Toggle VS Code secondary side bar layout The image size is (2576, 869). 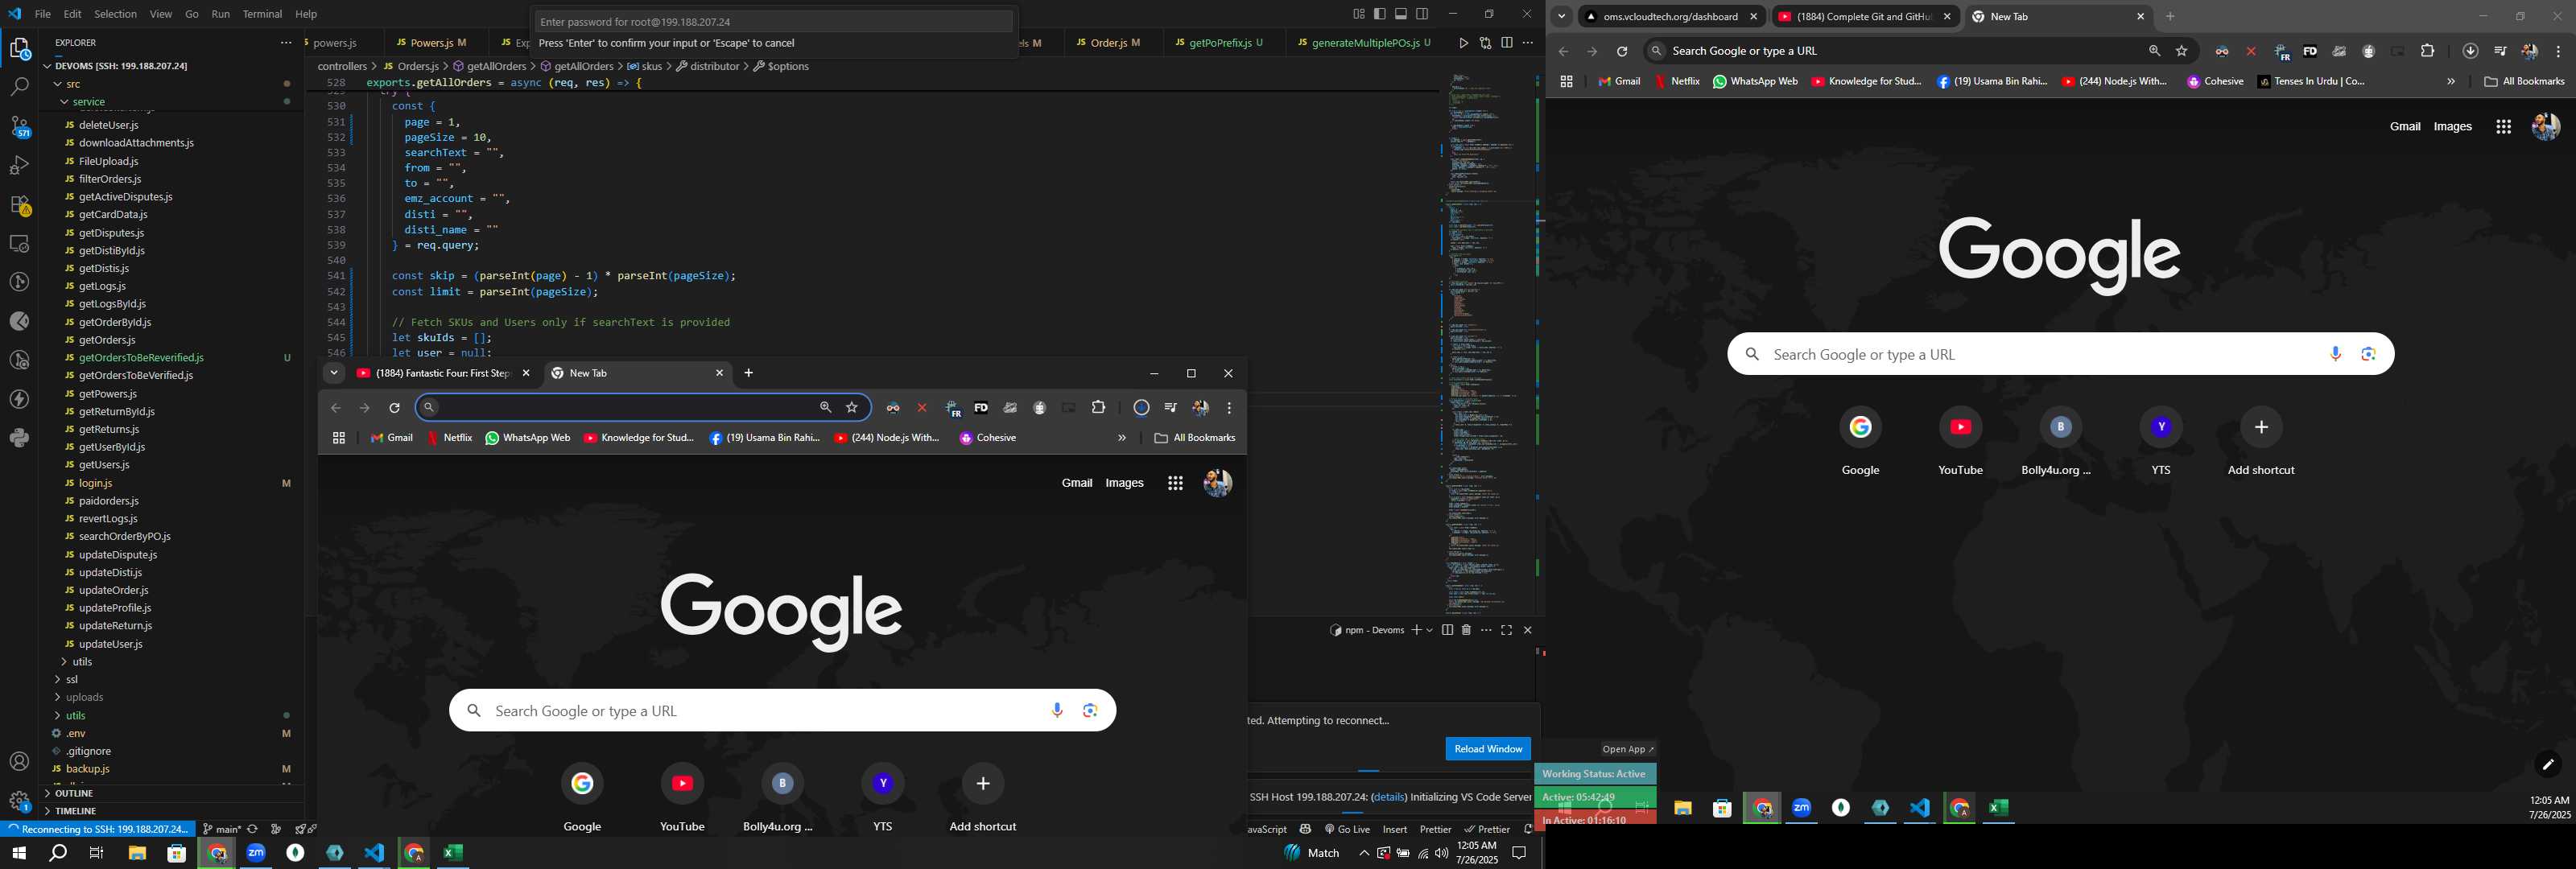(1422, 14)
